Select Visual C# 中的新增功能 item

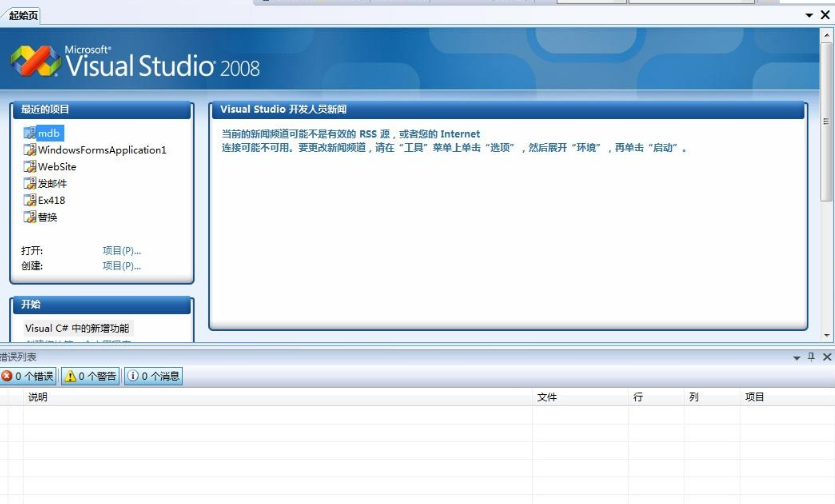pos(77,328)
